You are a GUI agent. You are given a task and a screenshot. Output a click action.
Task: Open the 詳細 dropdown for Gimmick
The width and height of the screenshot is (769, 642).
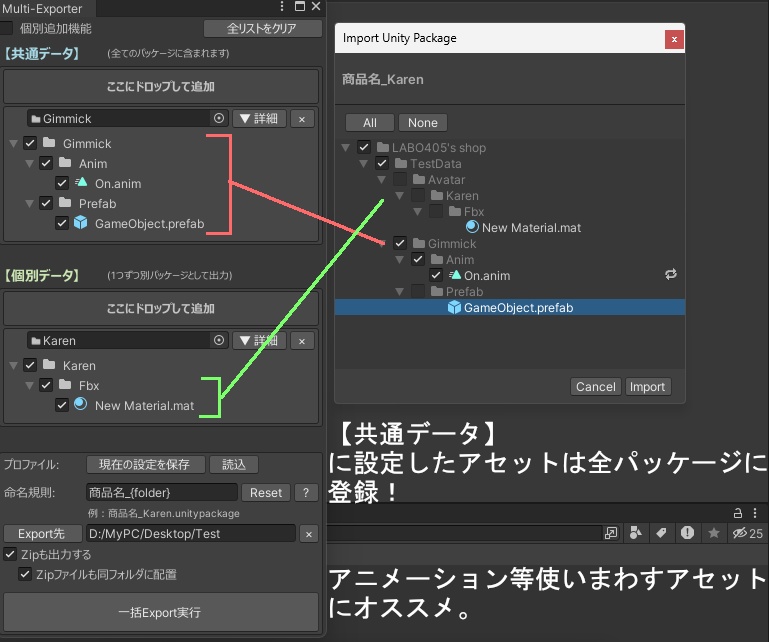coord(259,119)
